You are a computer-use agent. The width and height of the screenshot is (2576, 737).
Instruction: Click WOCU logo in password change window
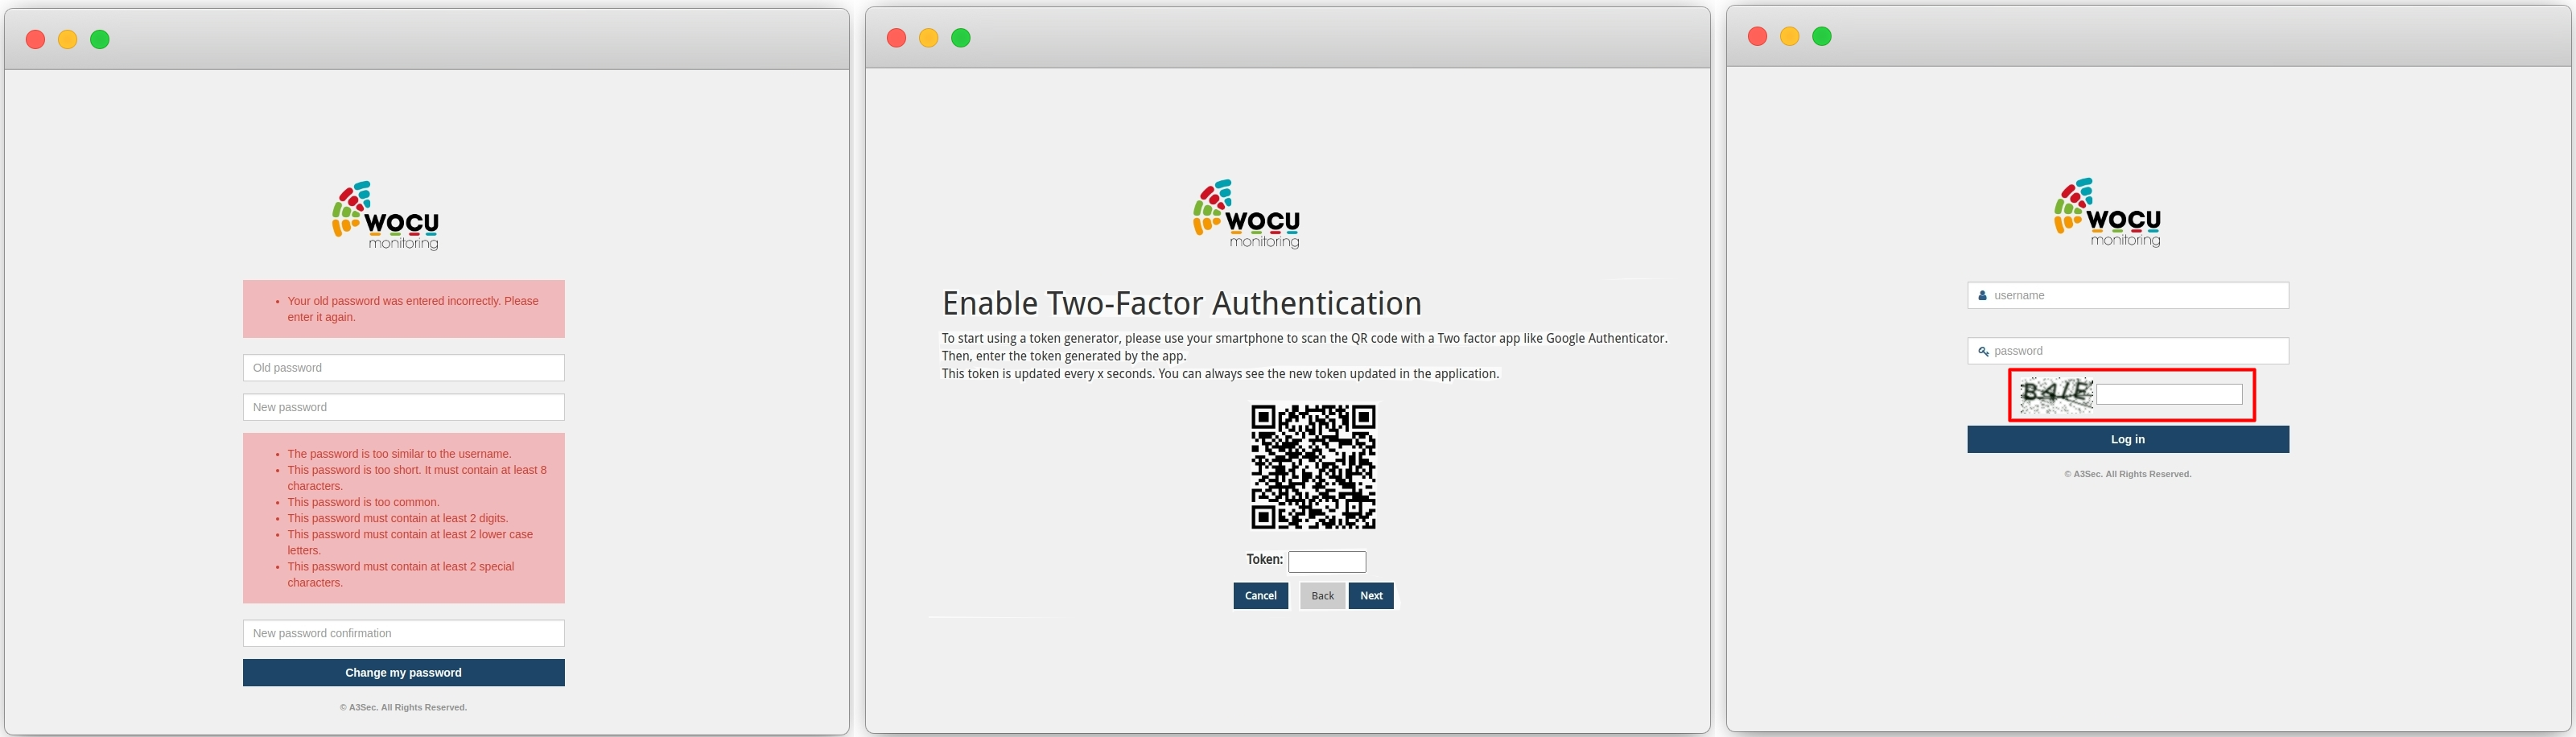coord(386,216)
